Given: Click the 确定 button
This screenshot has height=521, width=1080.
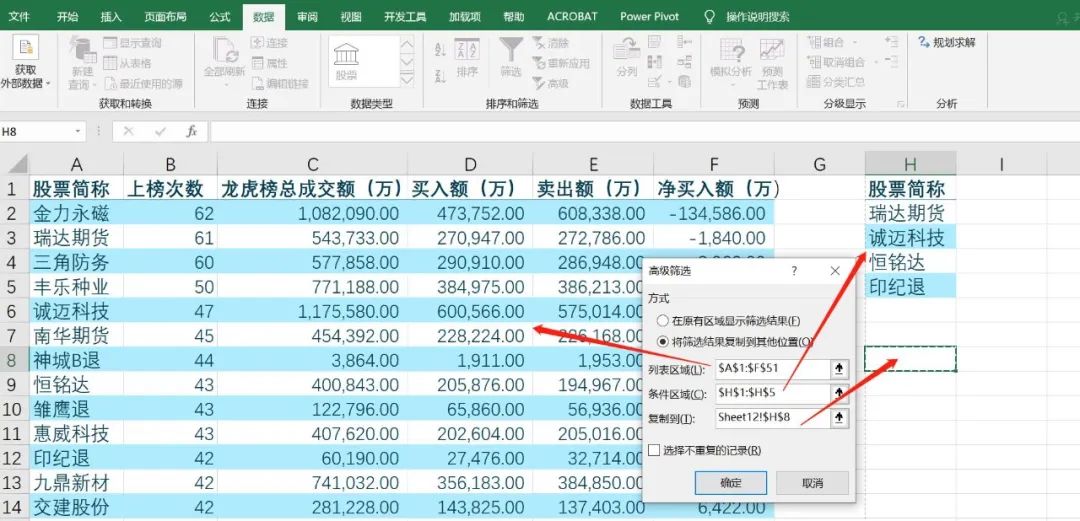Looking at the screenshot, I should 731,483.
